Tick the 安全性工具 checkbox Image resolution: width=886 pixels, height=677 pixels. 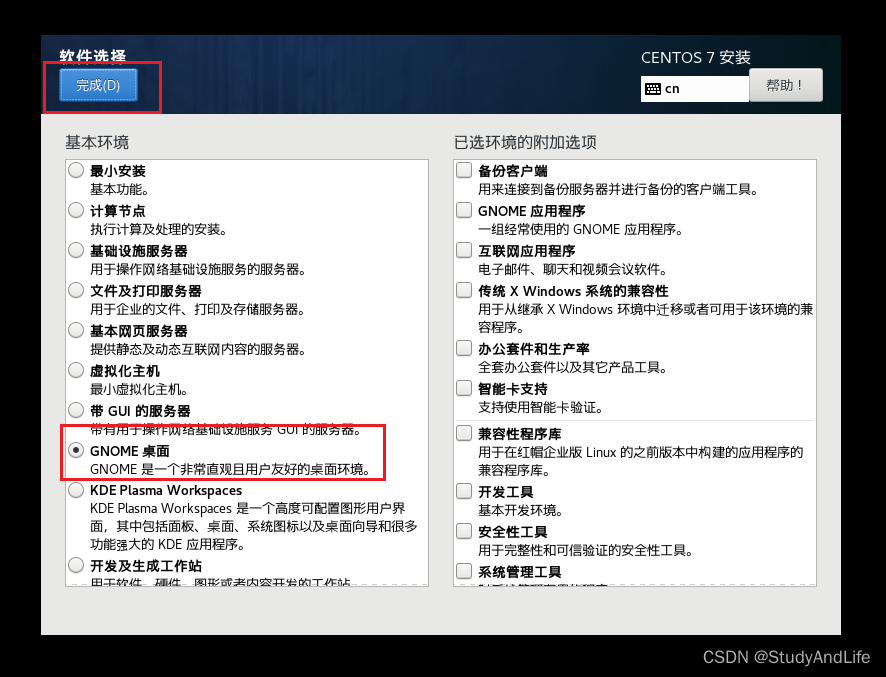coord(464,531)
